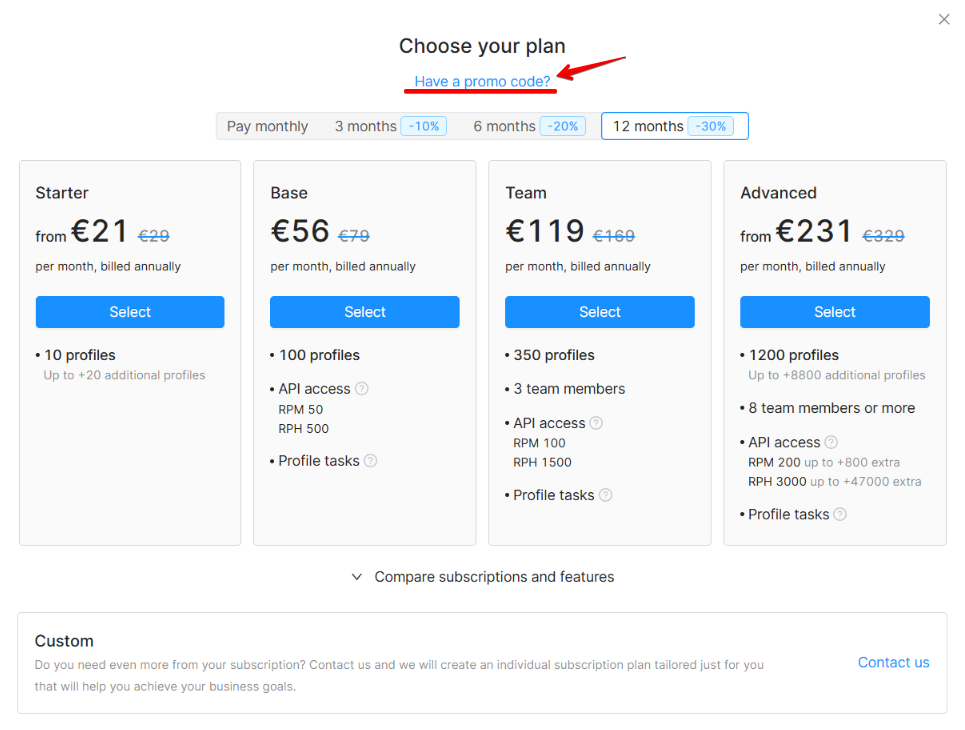This screenshot has width=965, height=730.
Task: Choose the 3 months billing period
Action: point(366,126)
